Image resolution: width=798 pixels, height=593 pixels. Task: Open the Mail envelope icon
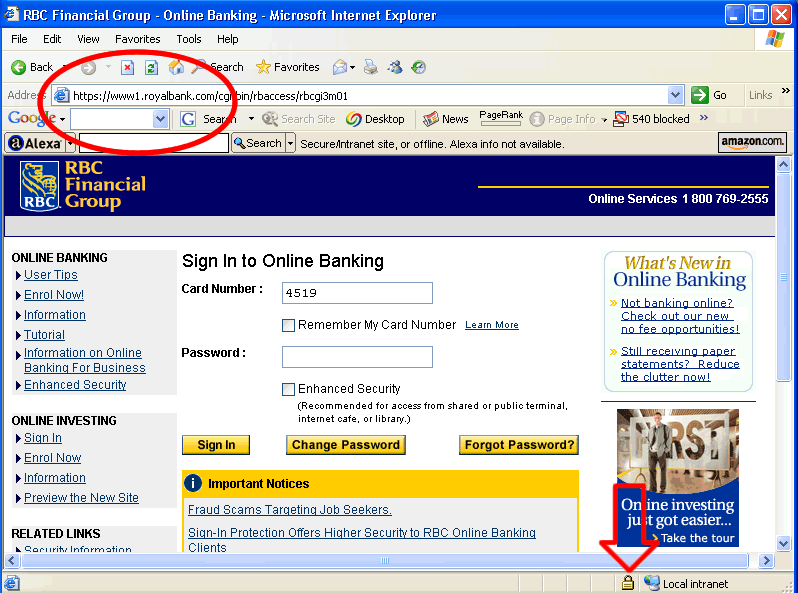click(339, 67)
